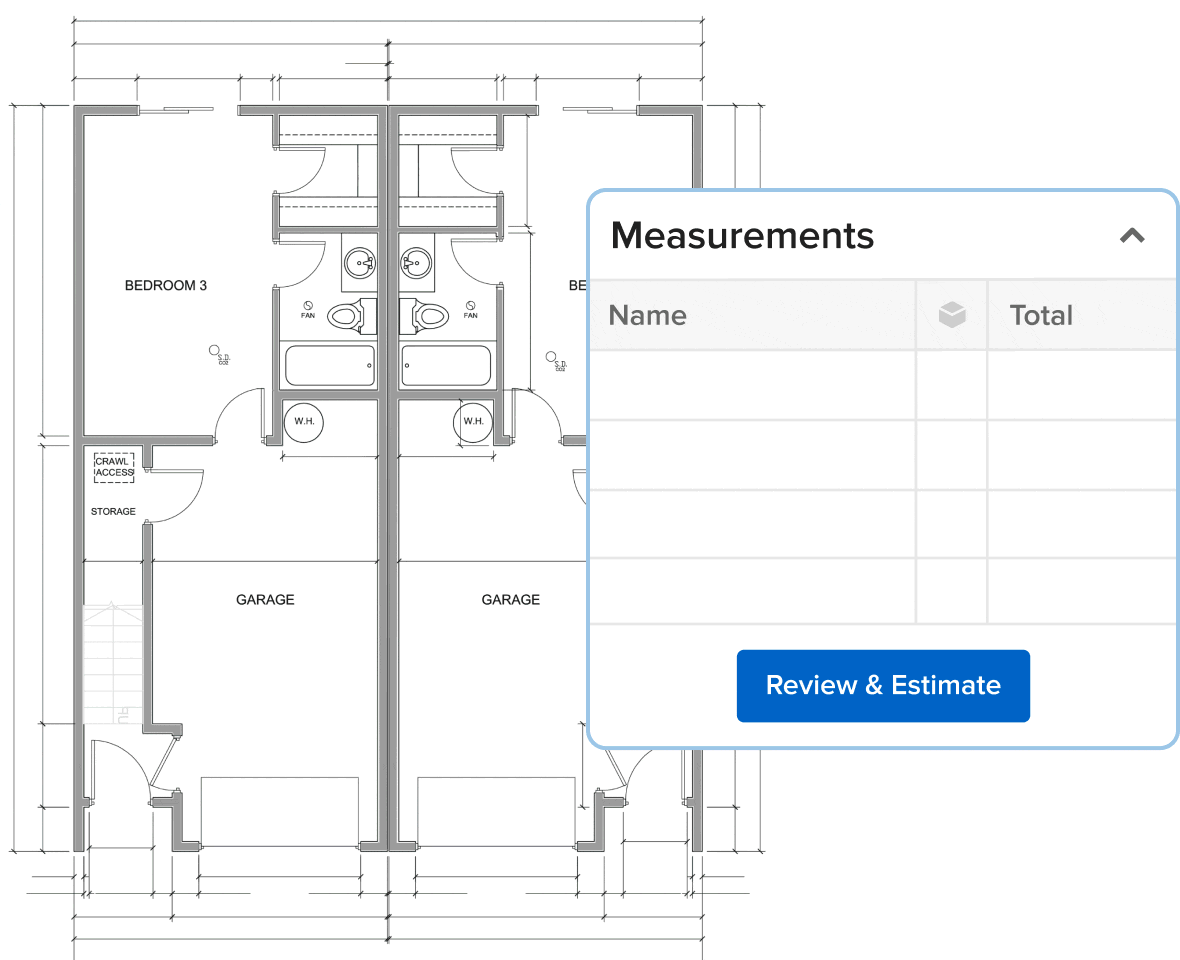Click the bathtub in the left bathroom

(x=330, y=364)
